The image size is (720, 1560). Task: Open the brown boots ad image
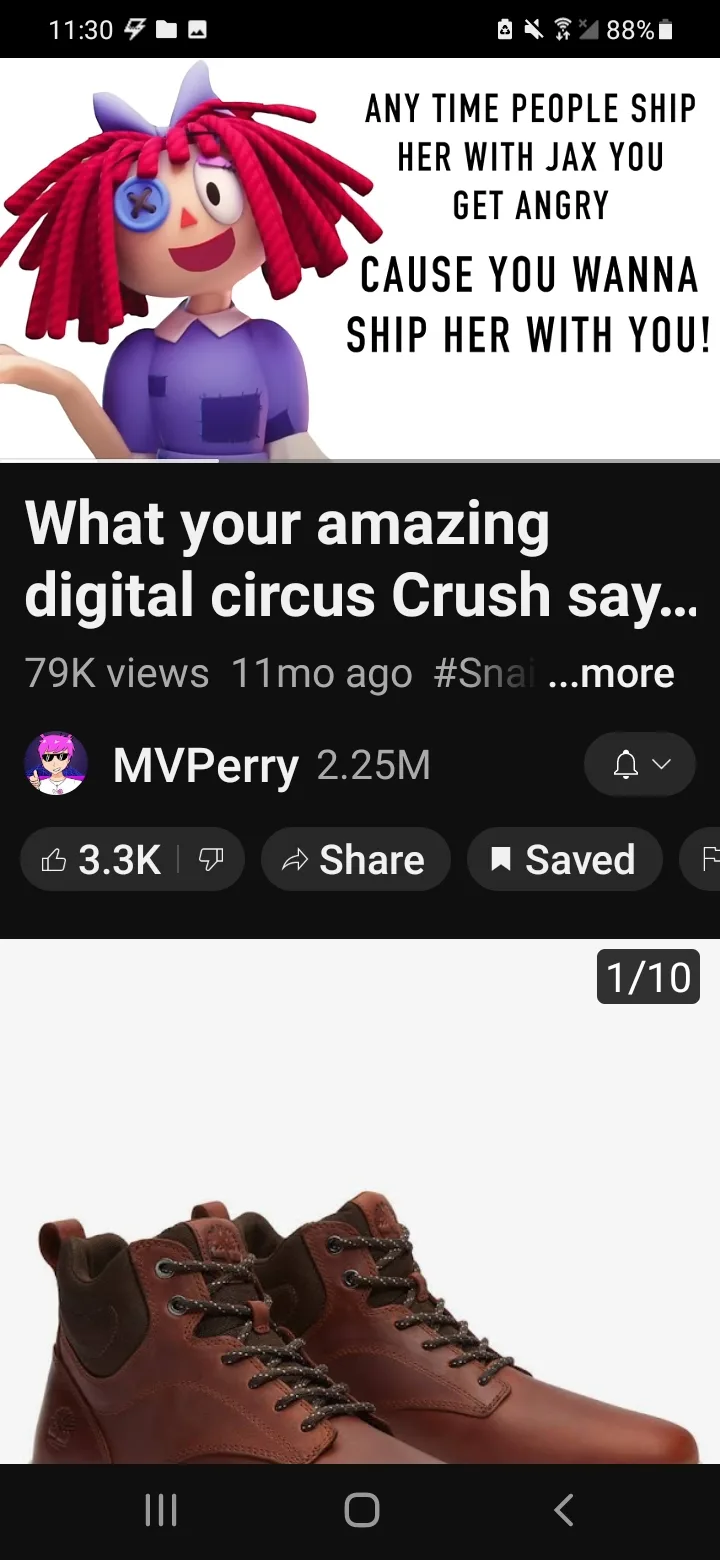(360, 1202)
